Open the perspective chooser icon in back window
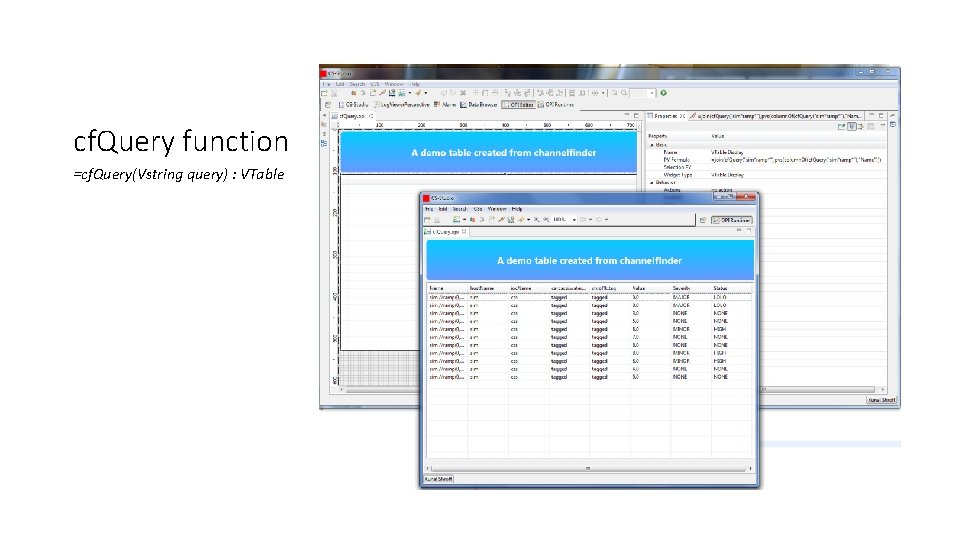 pyautogui.click(x=328, y=105)
